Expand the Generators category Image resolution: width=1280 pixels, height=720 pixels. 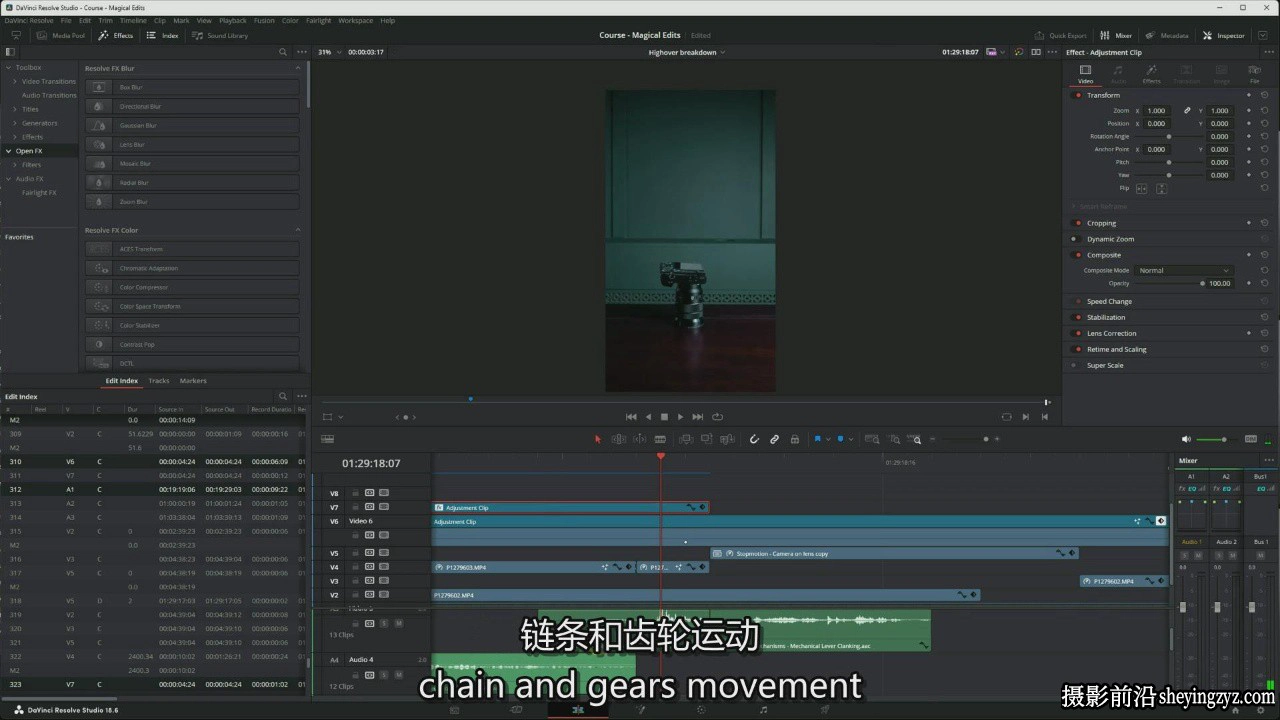[x=14, y=123]
